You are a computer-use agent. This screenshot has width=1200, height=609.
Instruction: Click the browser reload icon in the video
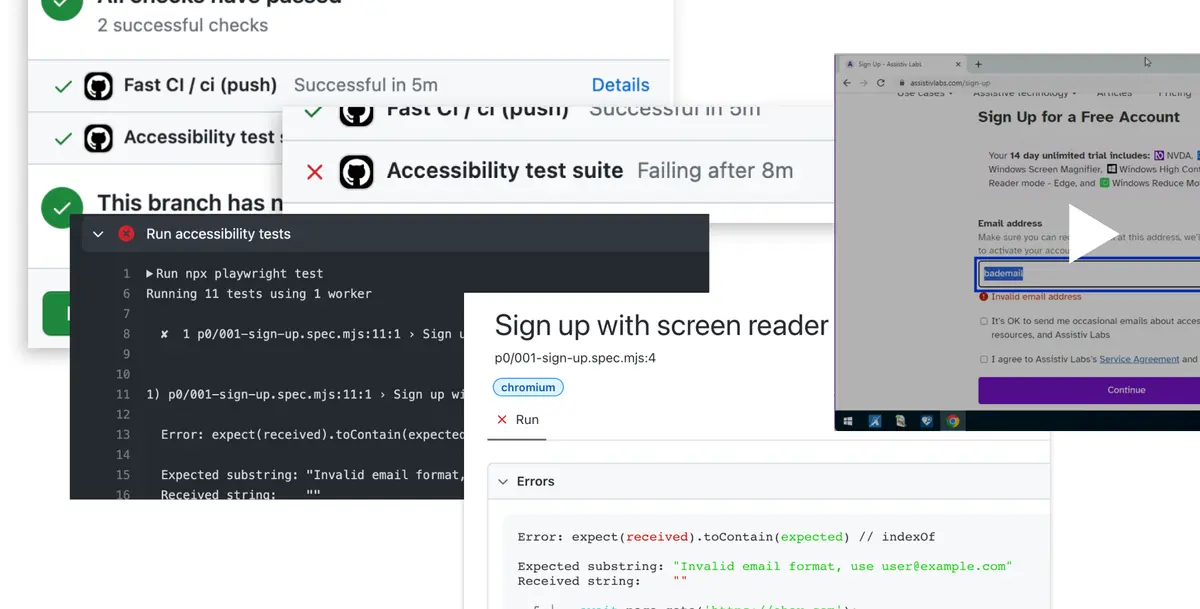[x=881, y=83]
